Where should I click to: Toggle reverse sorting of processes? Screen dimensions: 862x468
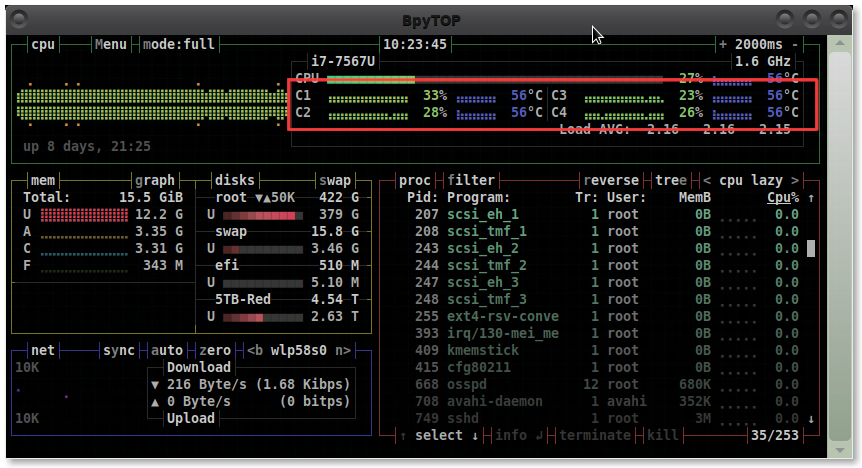tap(611, 180)
